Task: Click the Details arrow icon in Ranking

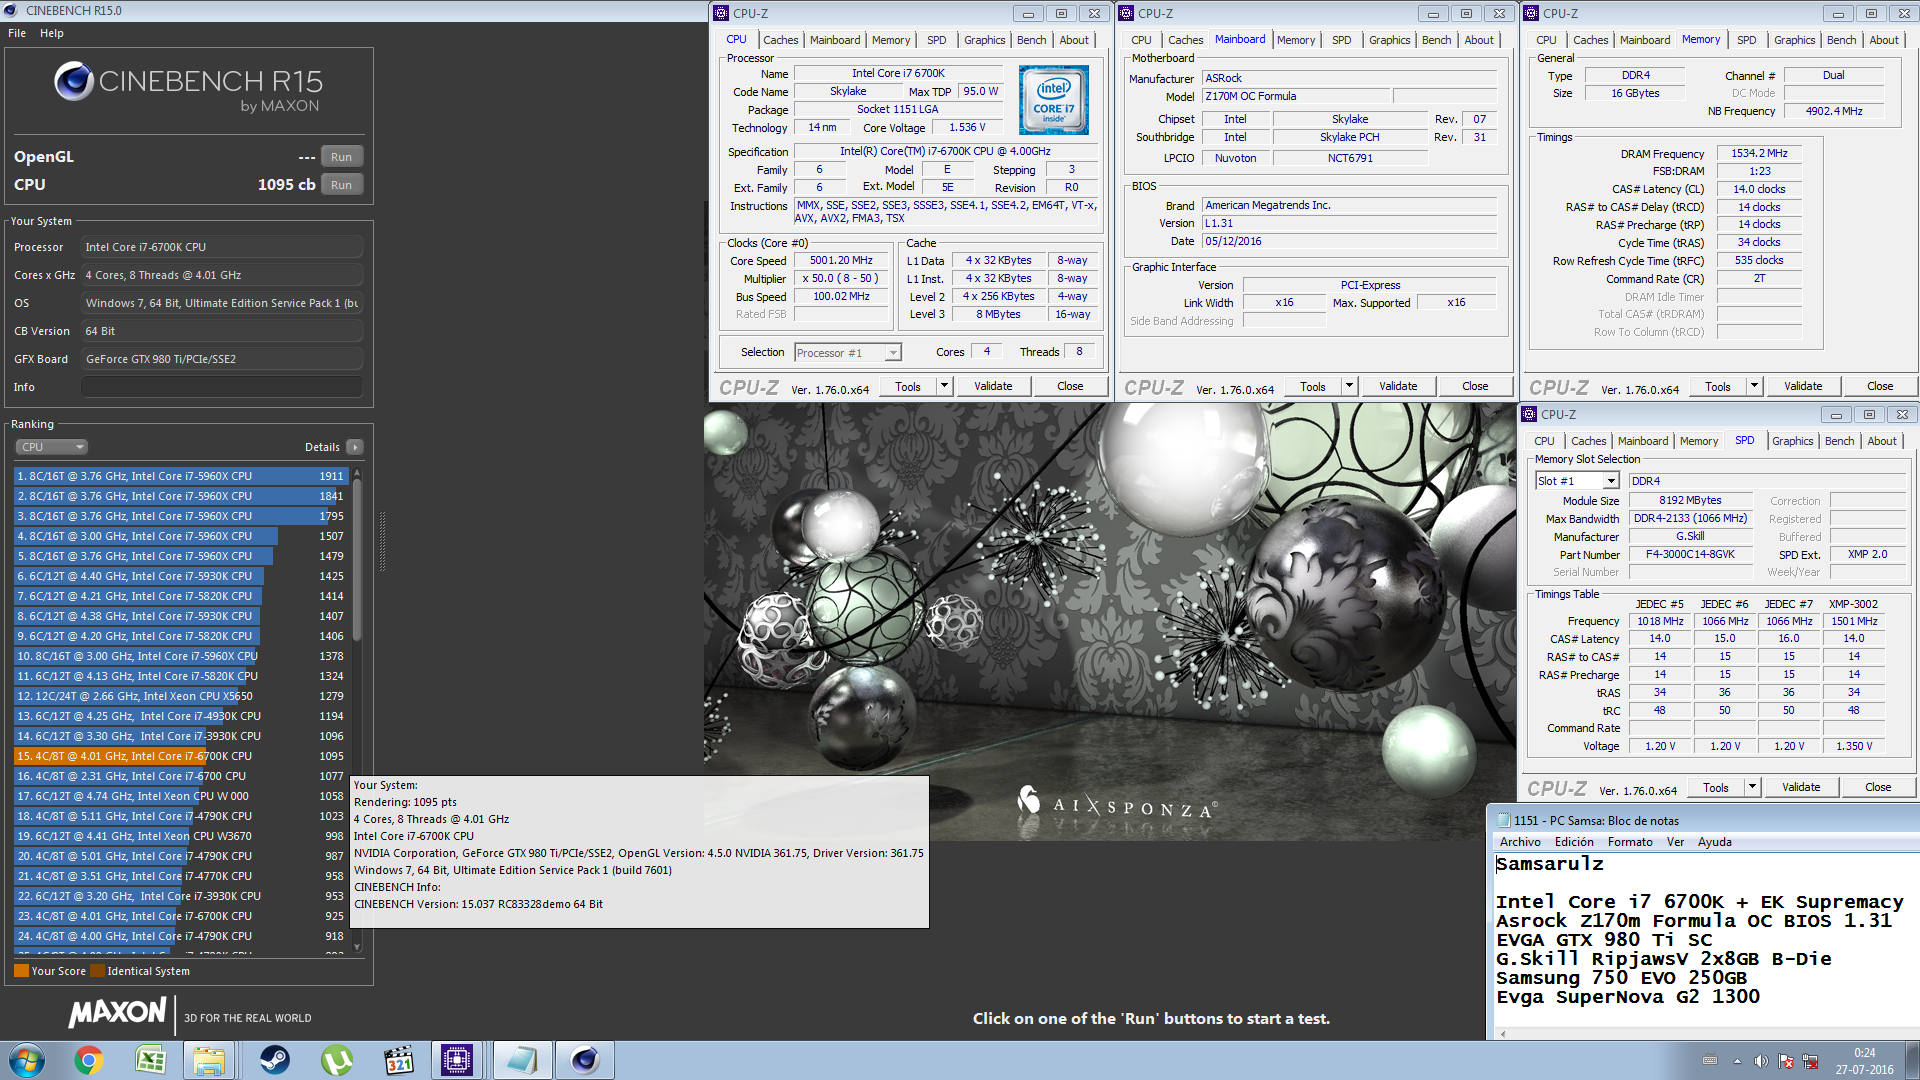Action: tap(355, 447)
